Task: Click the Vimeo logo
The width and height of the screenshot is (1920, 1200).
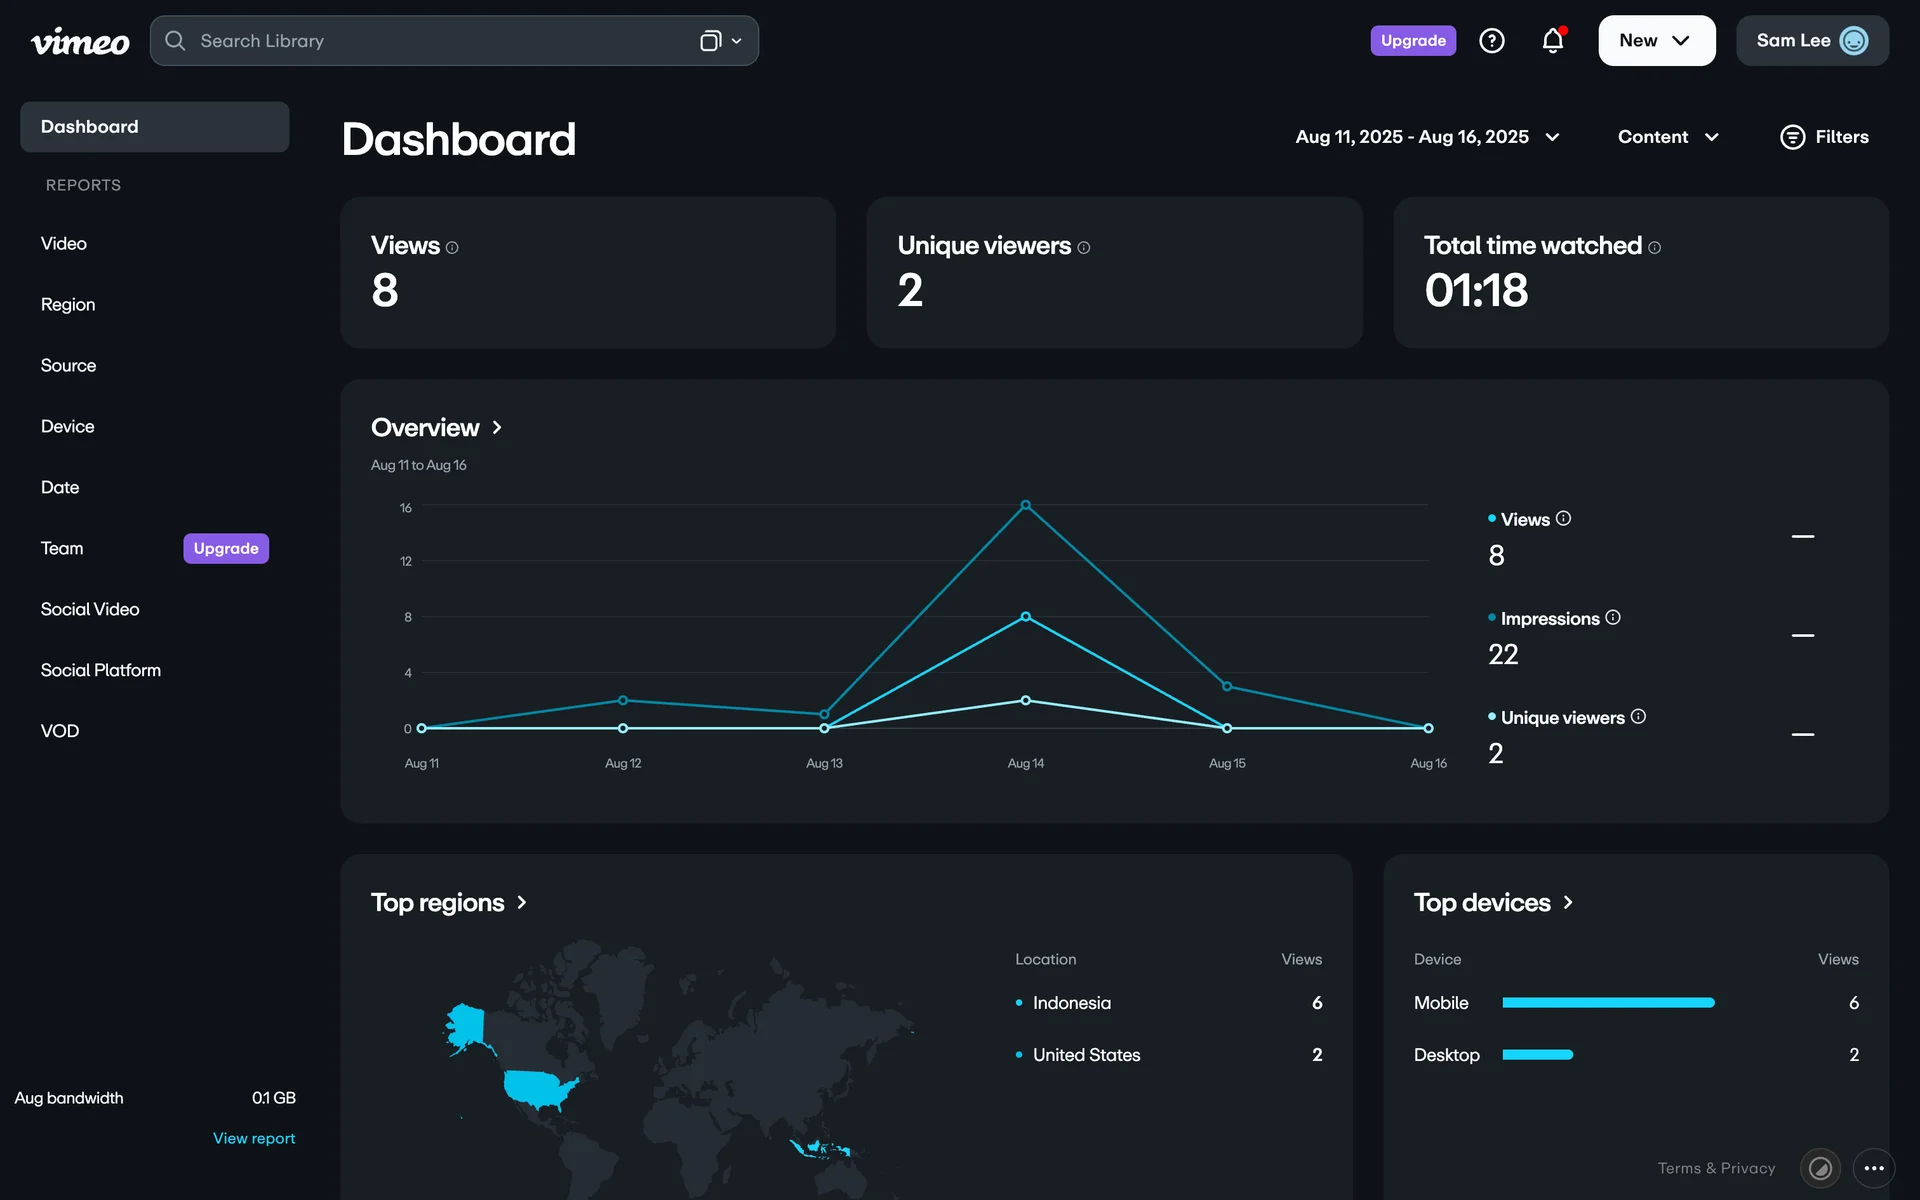Action: click(x=80, y=41)
